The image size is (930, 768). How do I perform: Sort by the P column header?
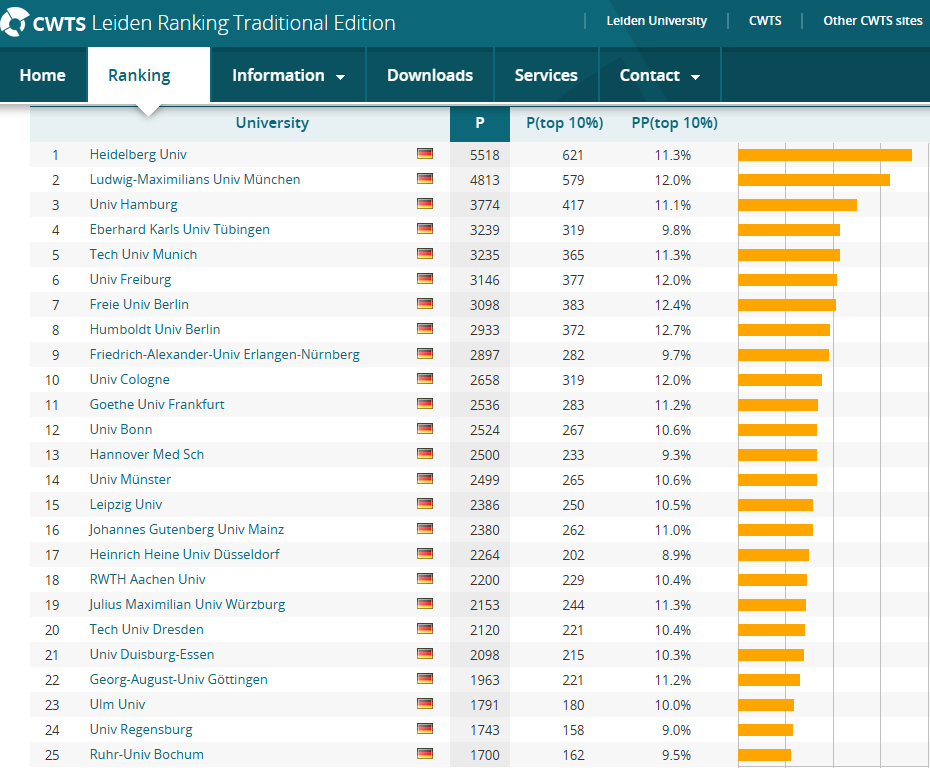point(480,123)
